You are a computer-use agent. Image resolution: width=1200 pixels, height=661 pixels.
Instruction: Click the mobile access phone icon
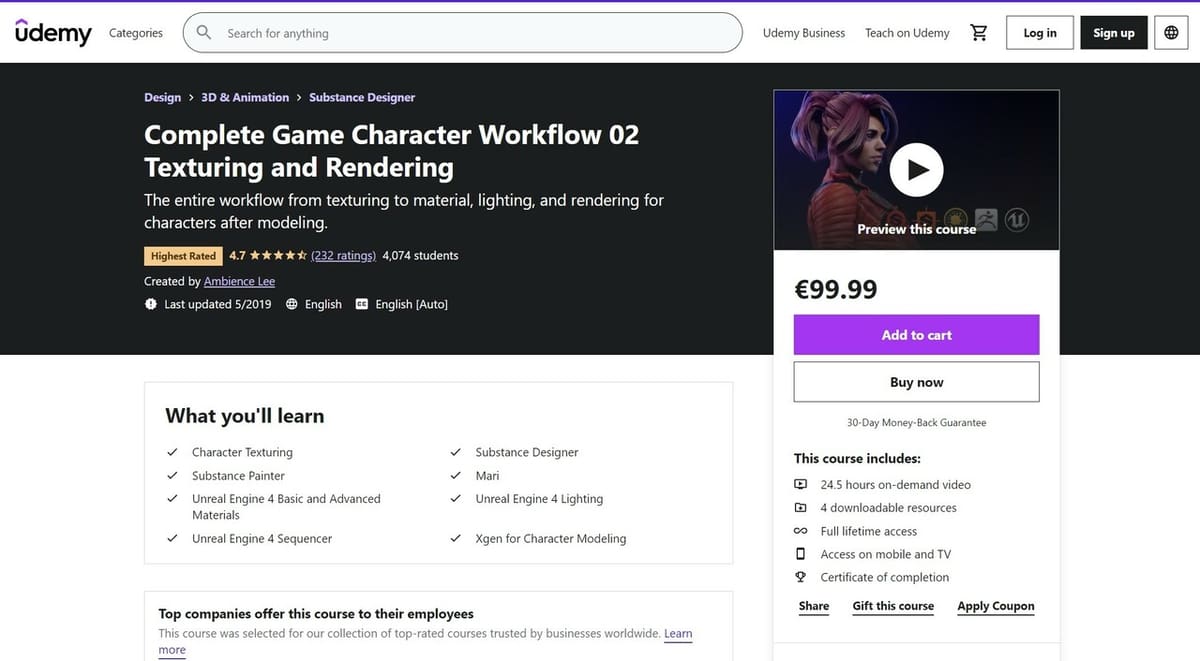pyautogui.click(x=801, y=554)
